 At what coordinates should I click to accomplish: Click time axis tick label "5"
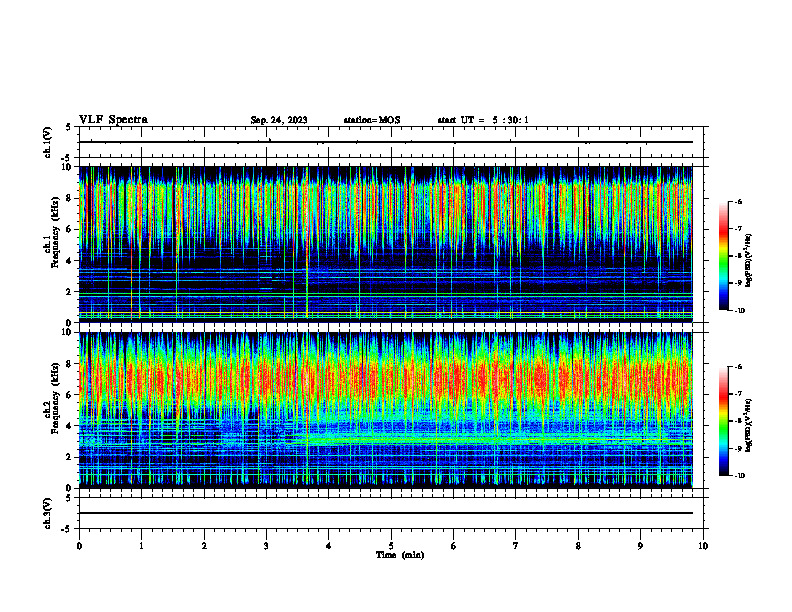click(391, 546)
